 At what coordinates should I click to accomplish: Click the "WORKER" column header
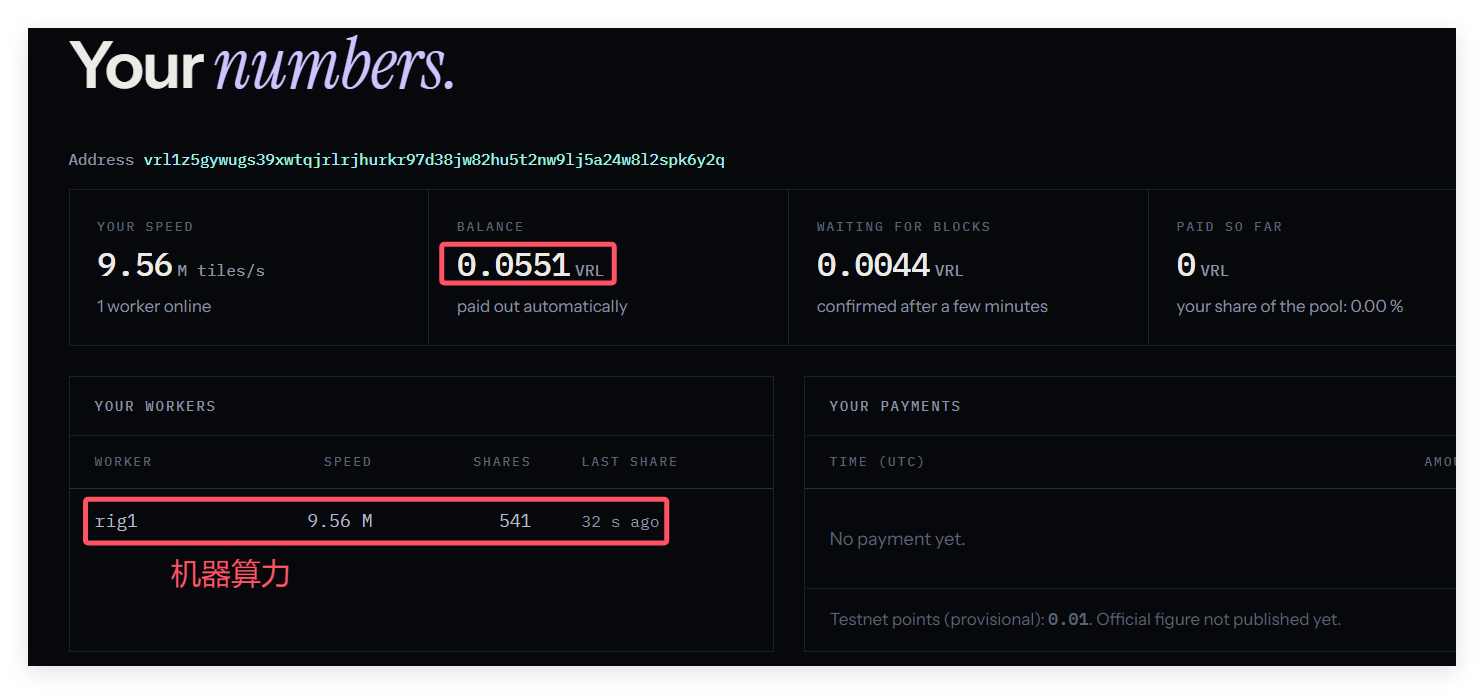[123, 462]
